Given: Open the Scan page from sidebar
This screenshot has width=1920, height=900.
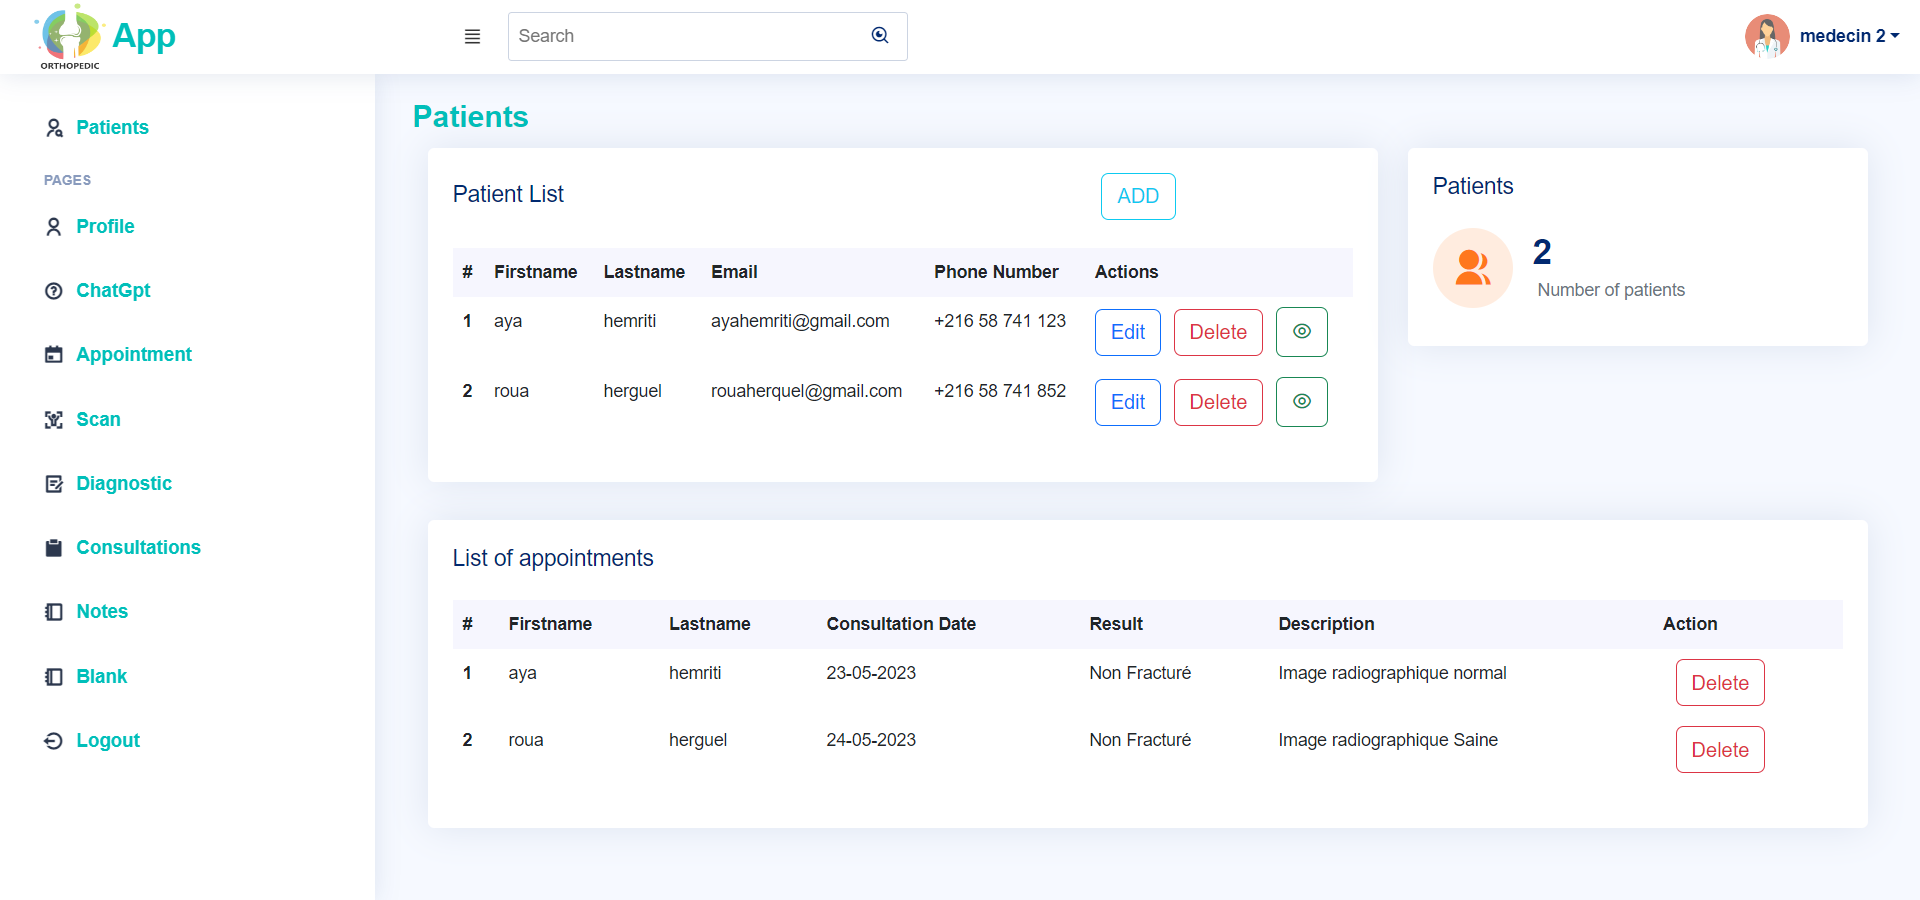Looking at the screenshot, I should [x=98, y=419].
